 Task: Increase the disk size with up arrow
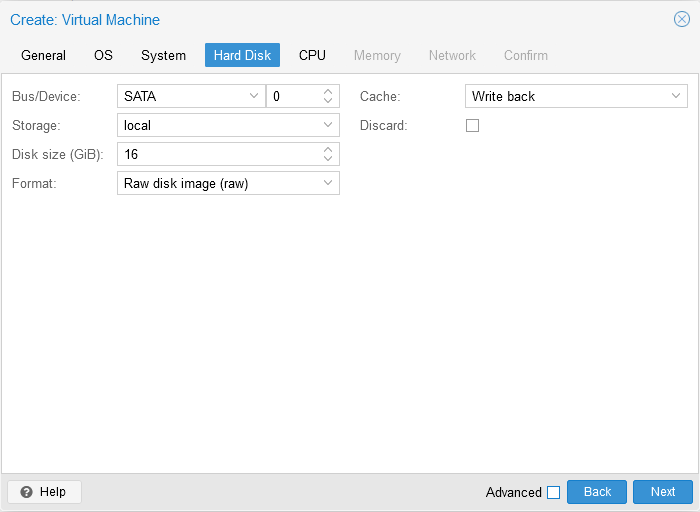click(328, 149)
